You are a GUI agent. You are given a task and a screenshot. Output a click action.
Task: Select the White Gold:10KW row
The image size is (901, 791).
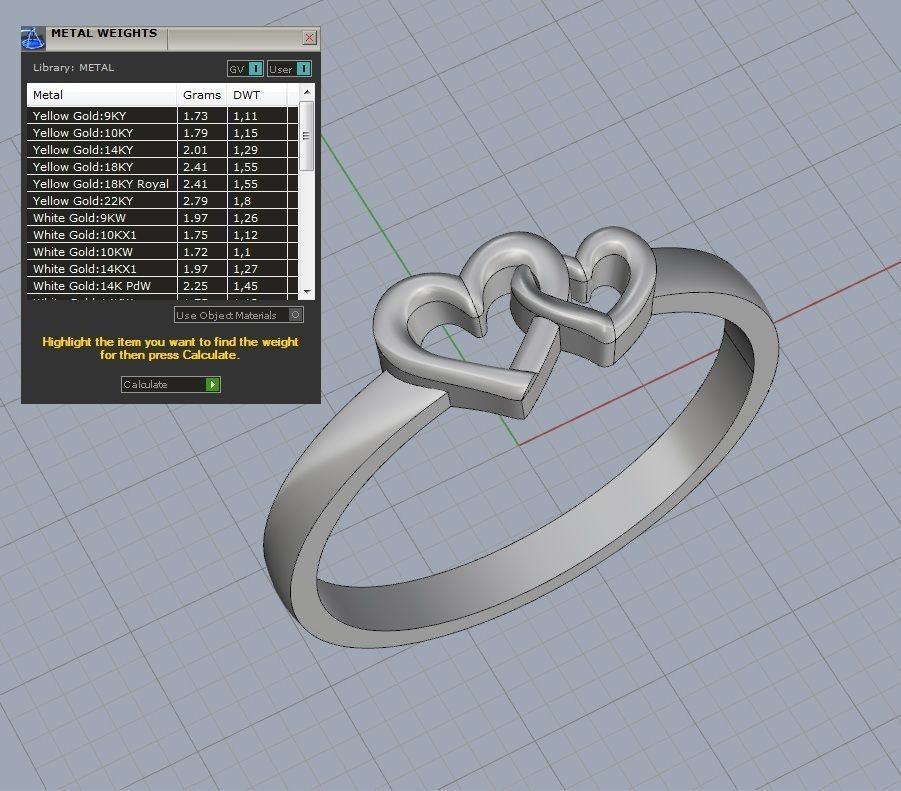point(162,252)
